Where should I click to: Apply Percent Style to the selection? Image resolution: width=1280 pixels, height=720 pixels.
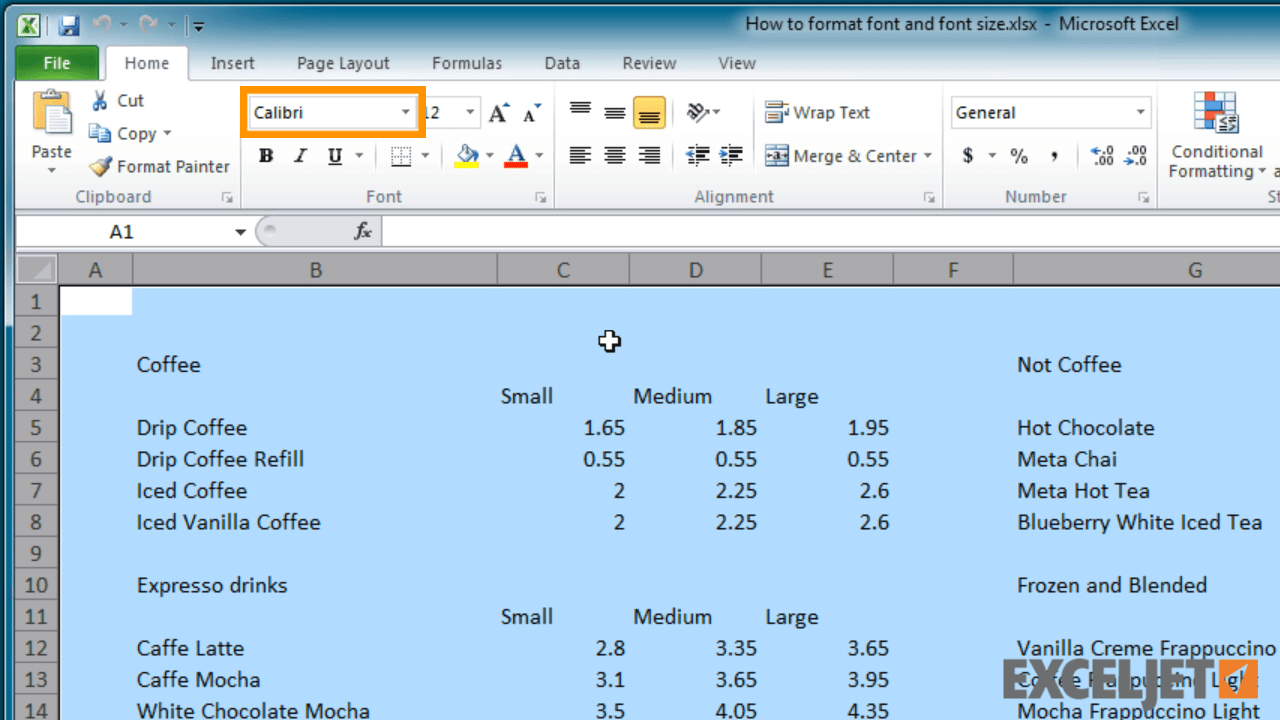pyautogui.click(x=1018, y=156)
